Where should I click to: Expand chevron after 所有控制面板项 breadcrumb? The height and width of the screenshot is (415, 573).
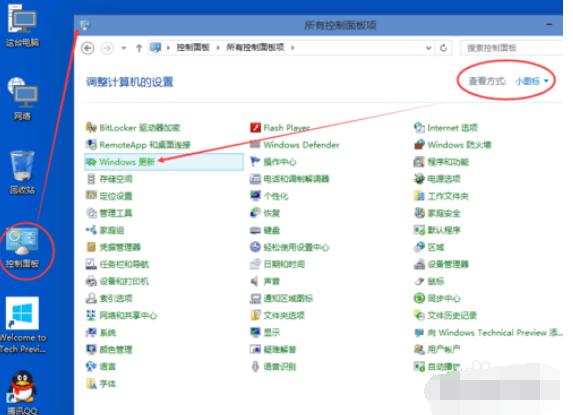pyautogui.click(x=293, y=47)
